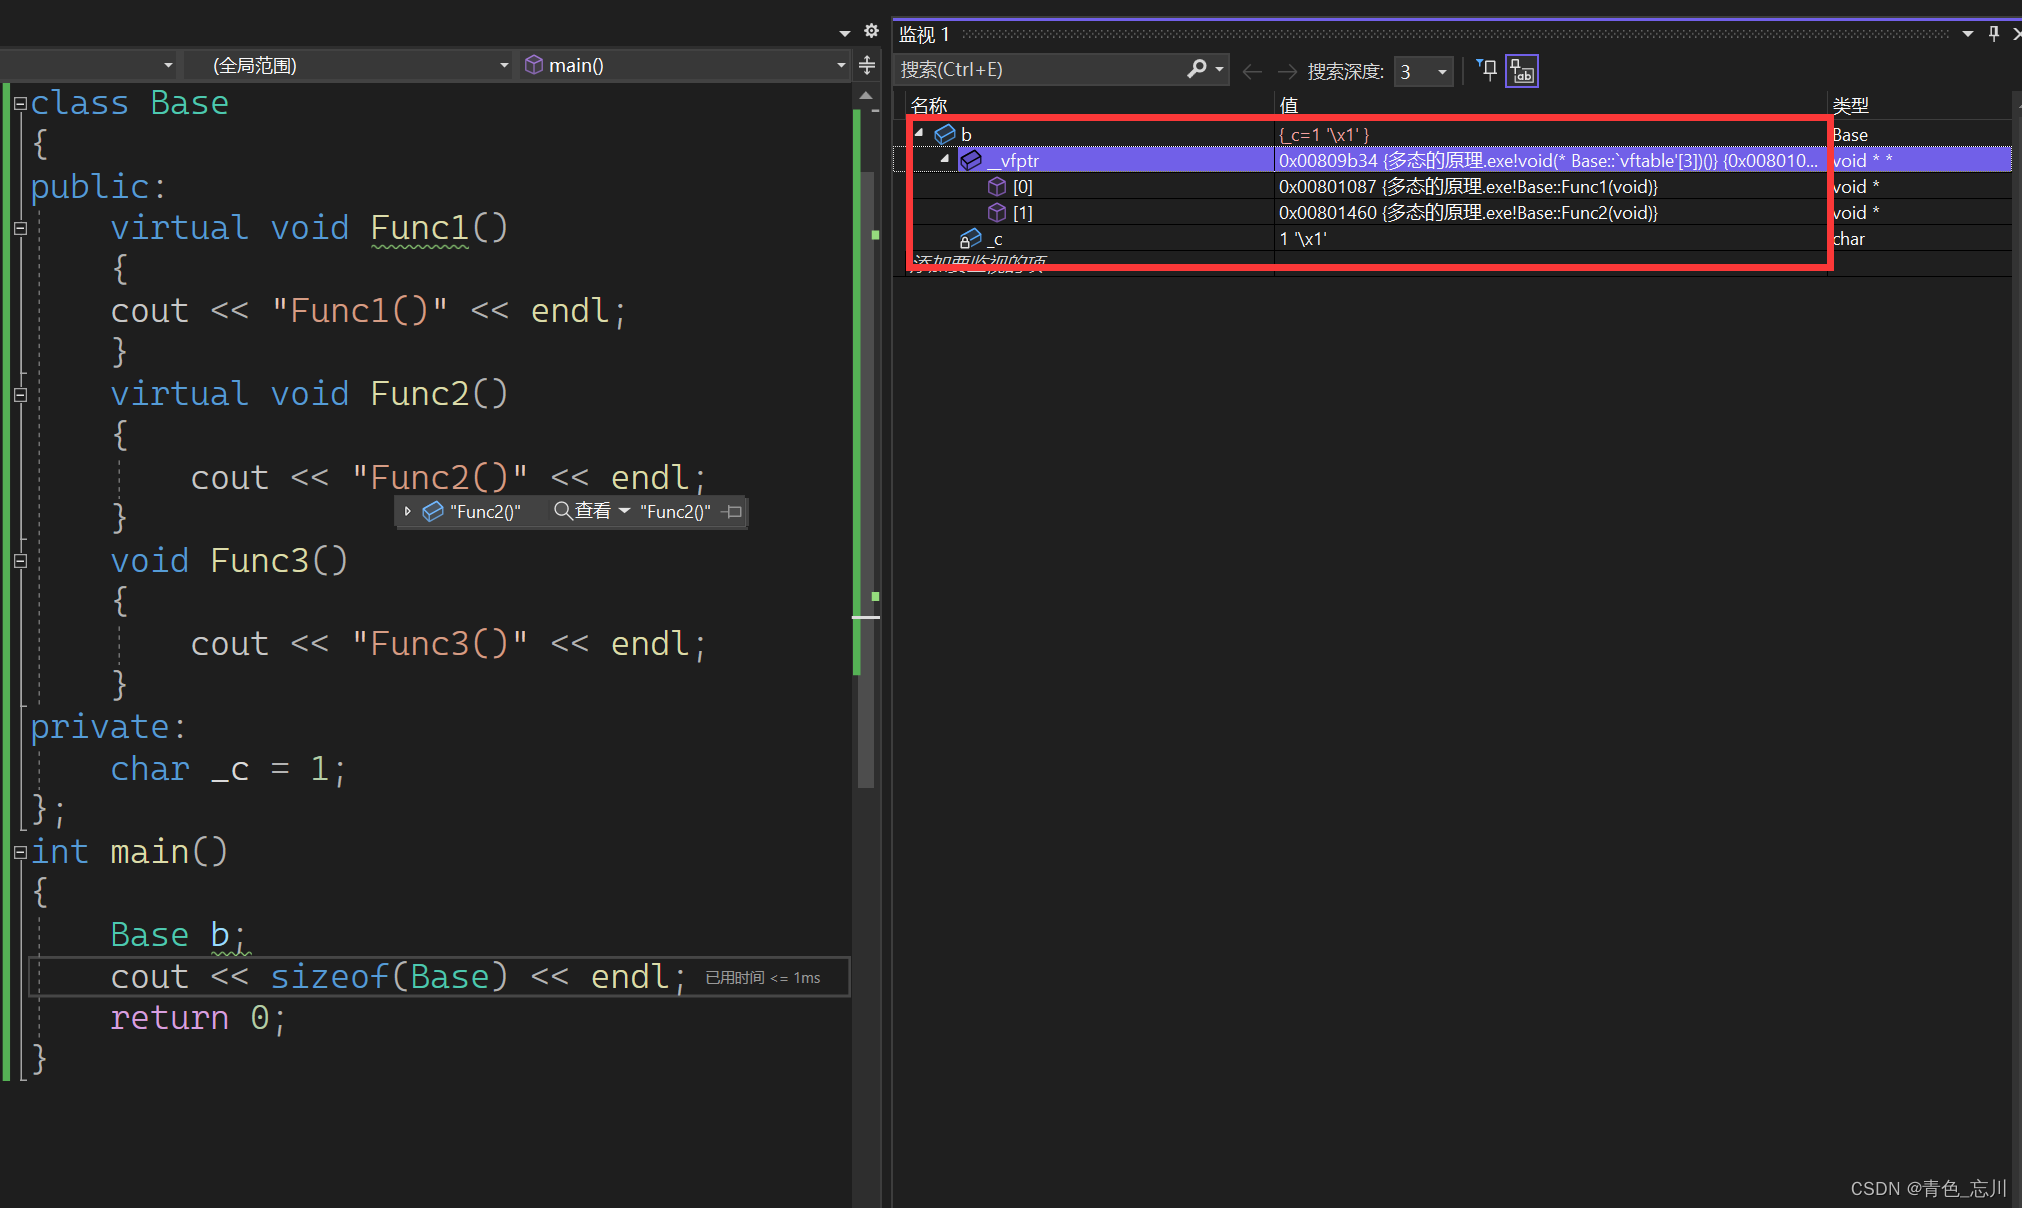The image size is (2022, 1208).
Task: Open the 查看 visualizer dropdown arrow
Action: (x=624, y=511)
